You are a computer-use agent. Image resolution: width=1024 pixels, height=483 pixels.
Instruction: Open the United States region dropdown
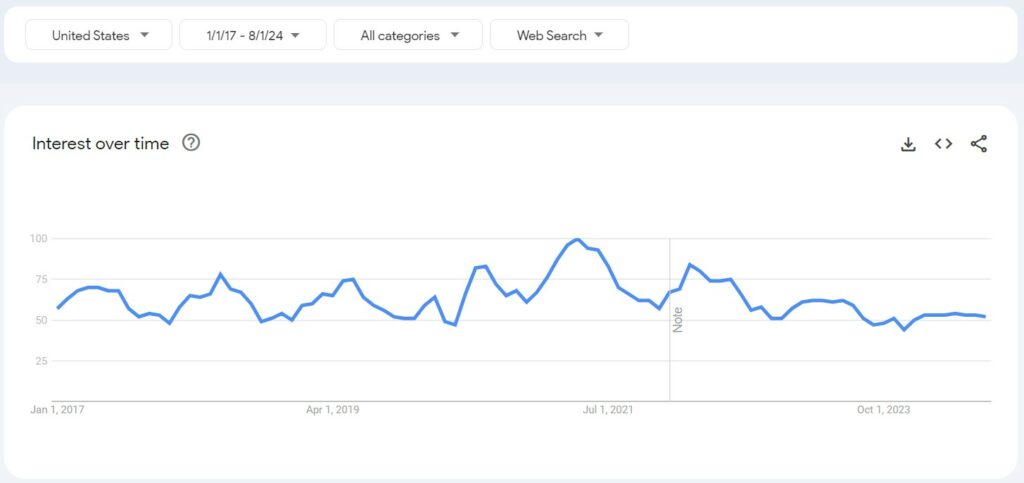(x=98, y=35)
